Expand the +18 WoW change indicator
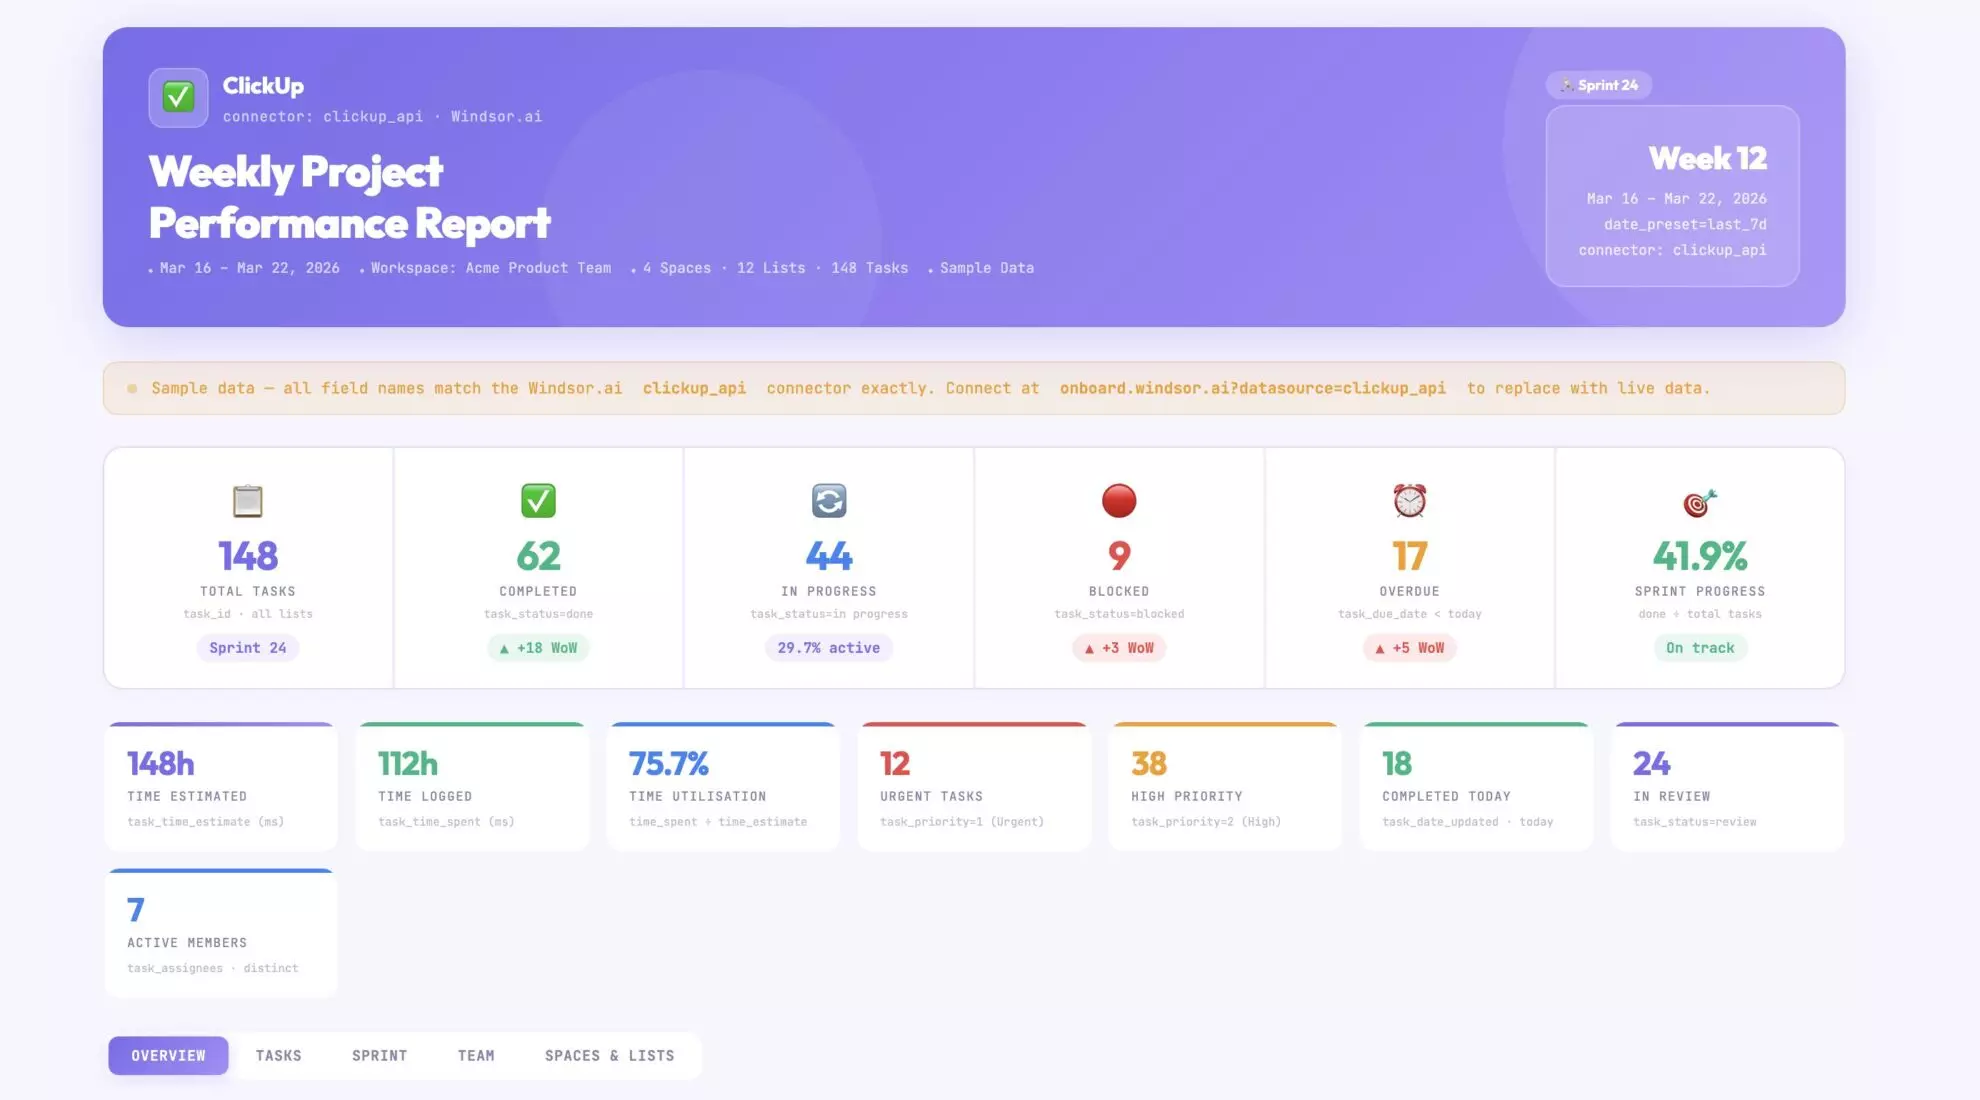The image size is (1980, 1100). (538, 647)
